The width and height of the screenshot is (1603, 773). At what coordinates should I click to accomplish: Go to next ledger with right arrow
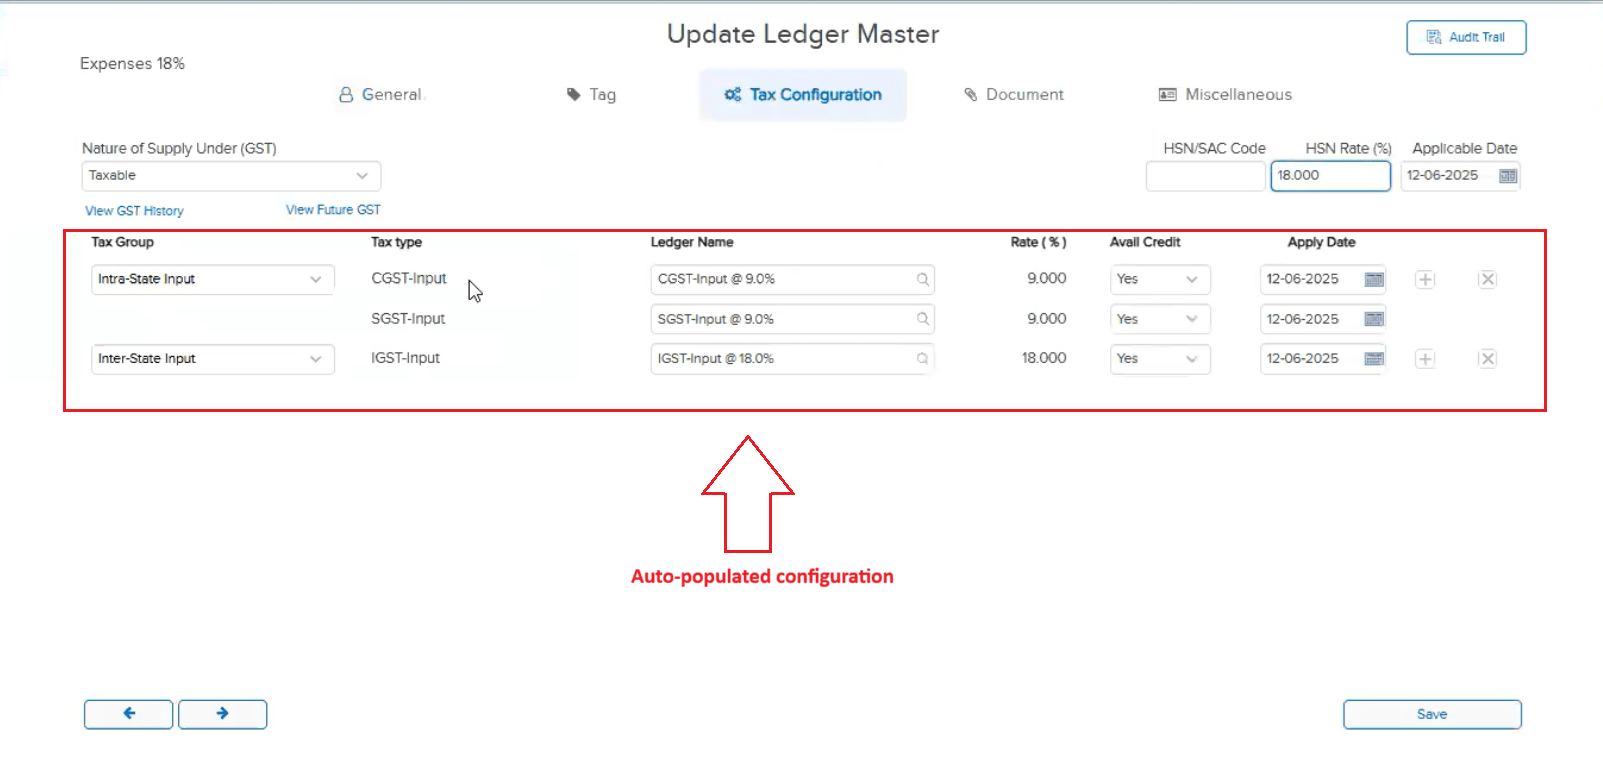point(222,714)
